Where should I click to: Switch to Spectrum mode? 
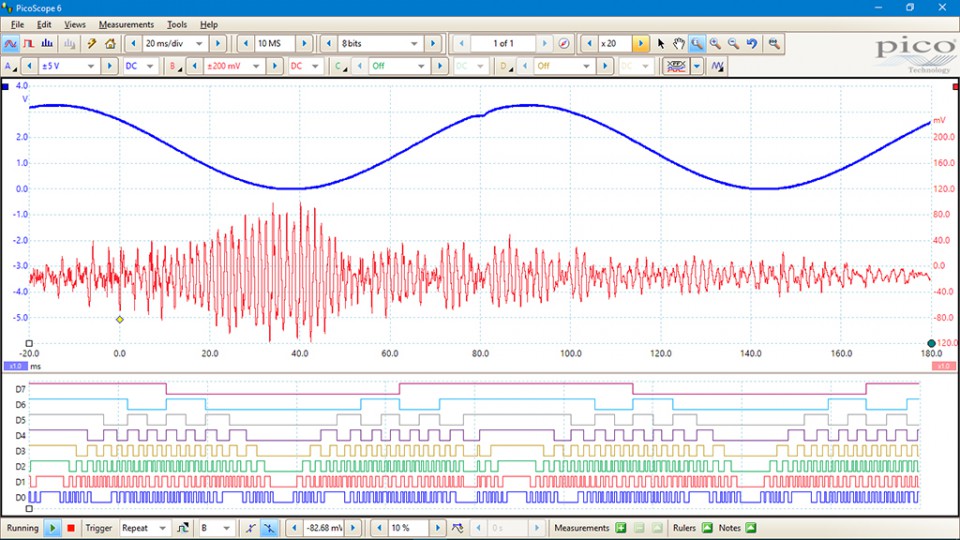48,44
